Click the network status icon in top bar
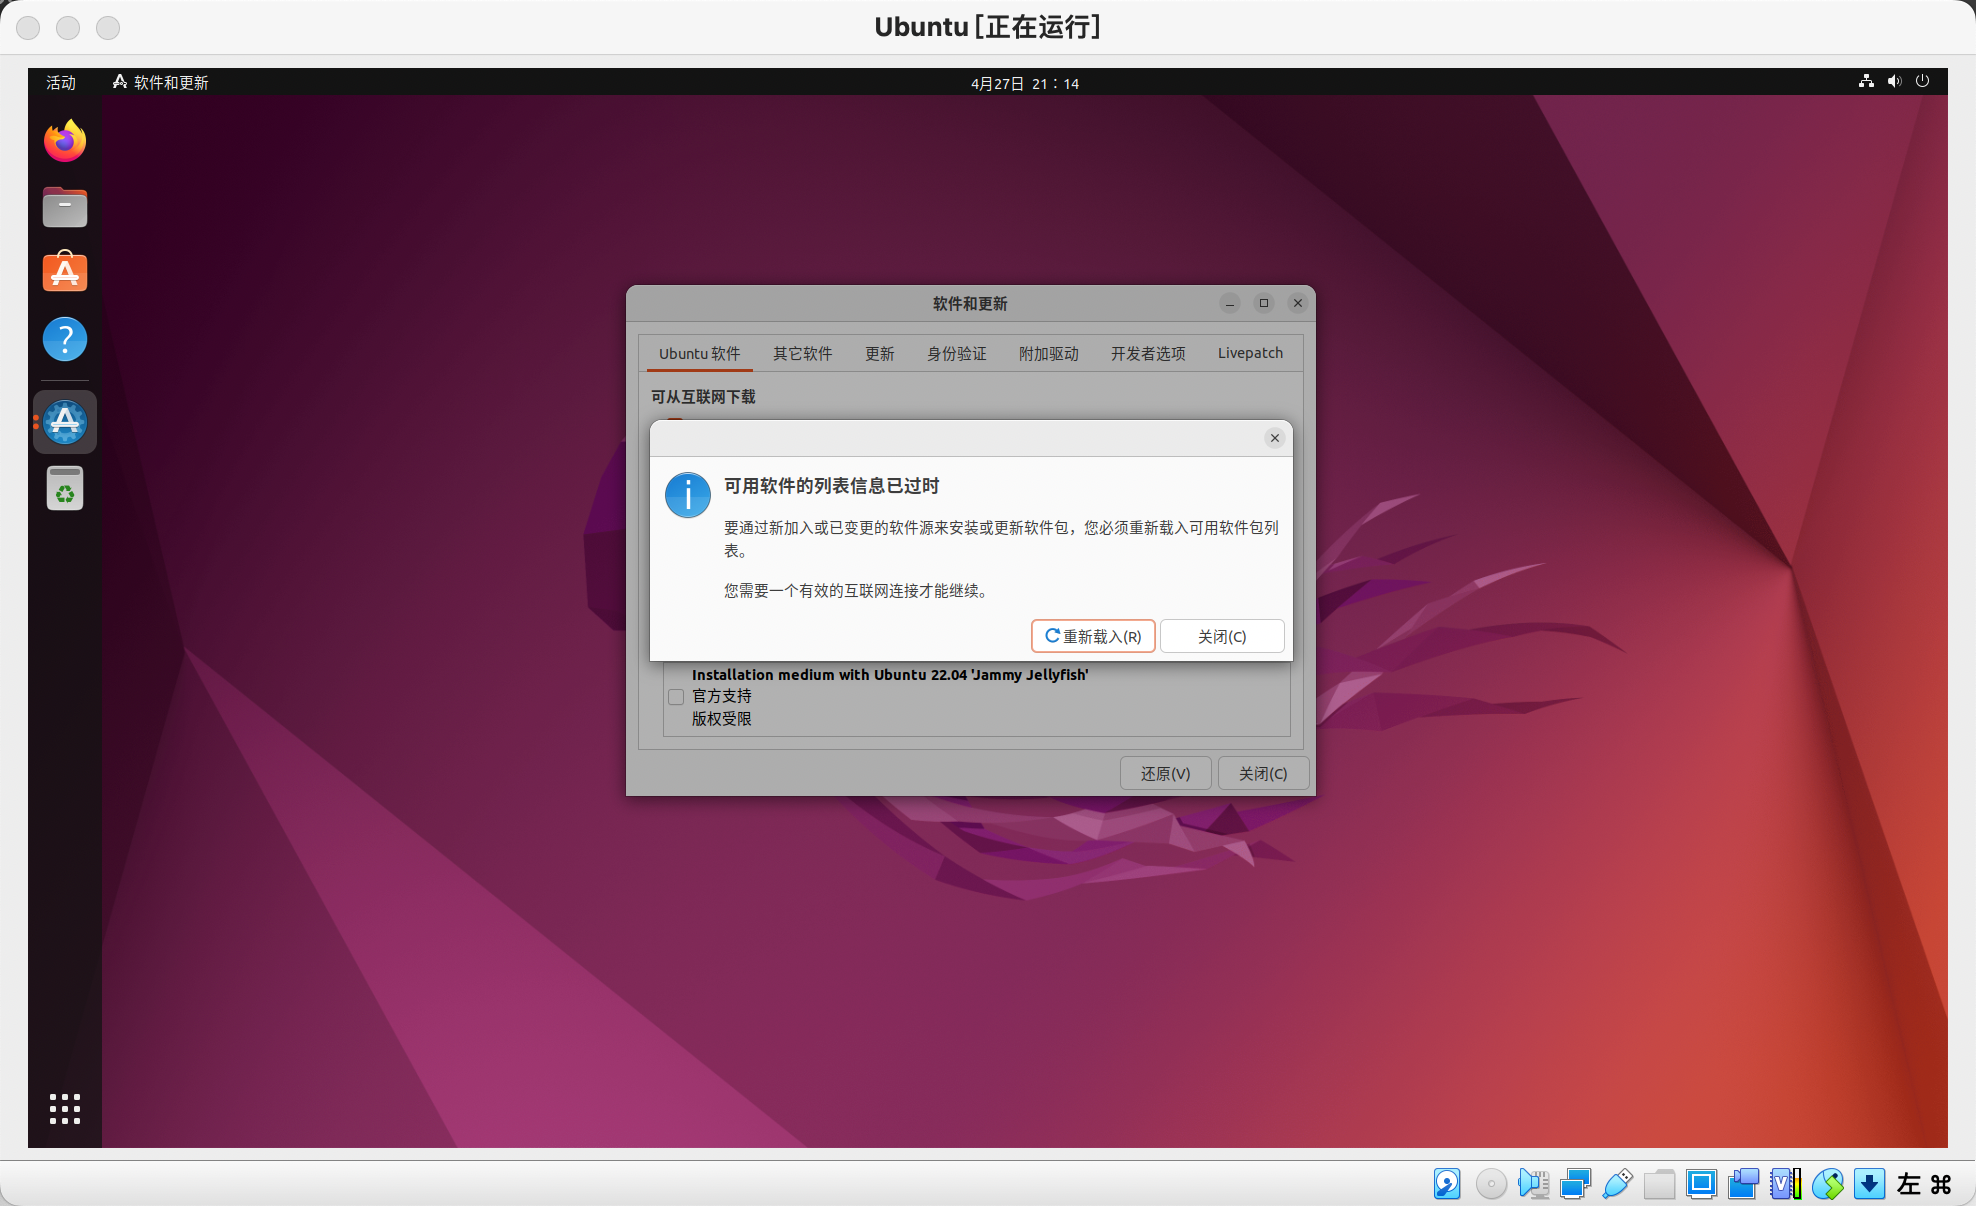Screen dimensions: 1976x1206 click(1866, 82)
